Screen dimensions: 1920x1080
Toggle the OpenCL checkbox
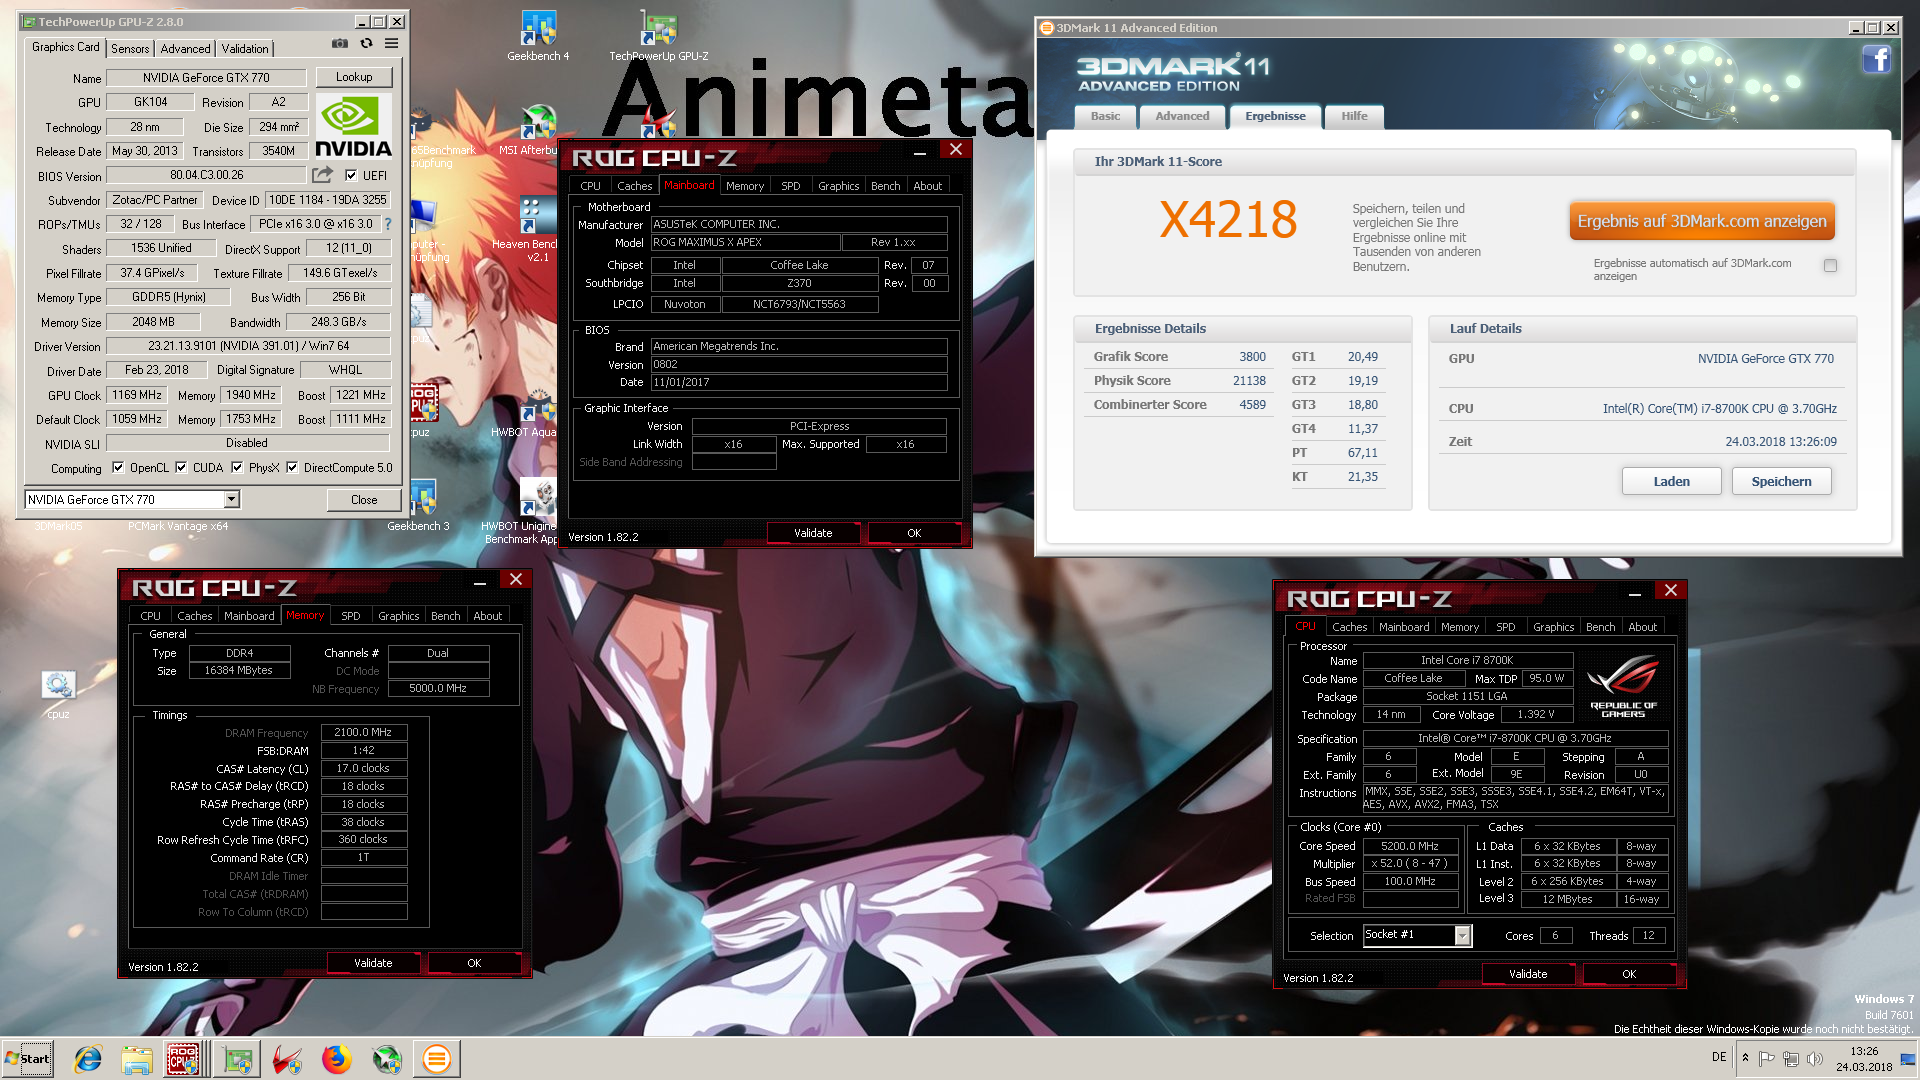click(118, 467)
